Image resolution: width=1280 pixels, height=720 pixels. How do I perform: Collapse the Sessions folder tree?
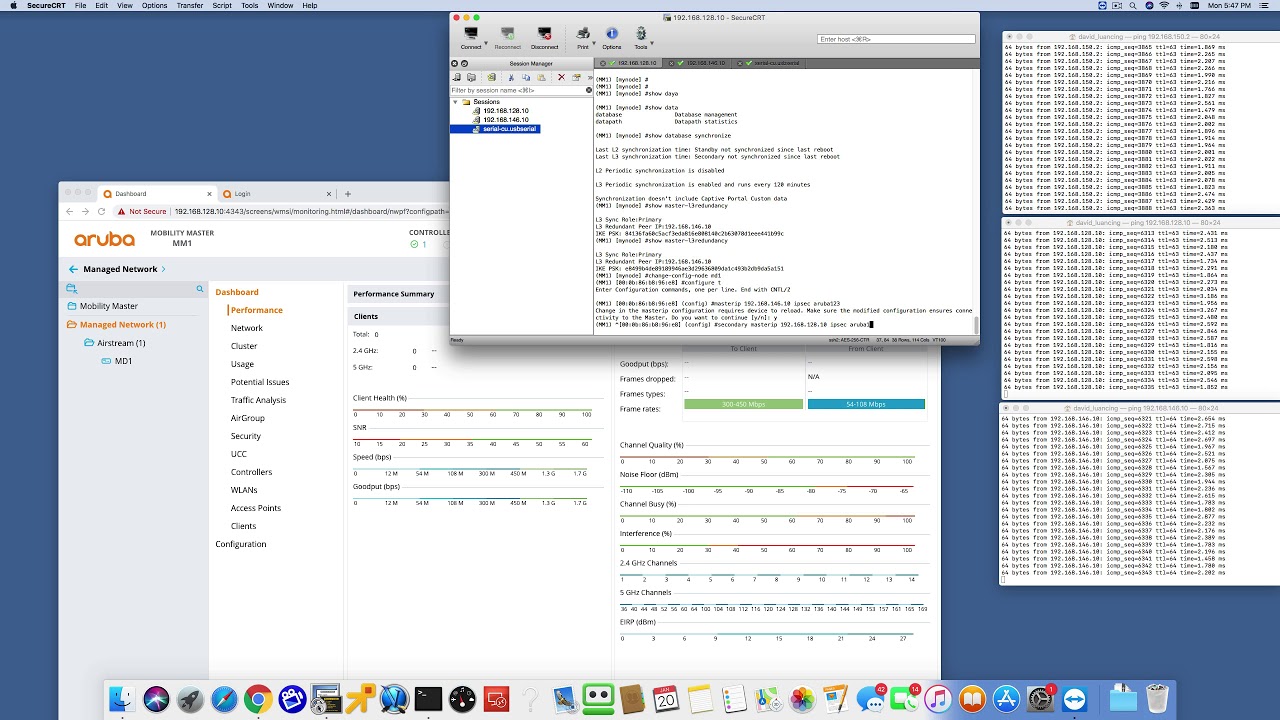(455, 102)
